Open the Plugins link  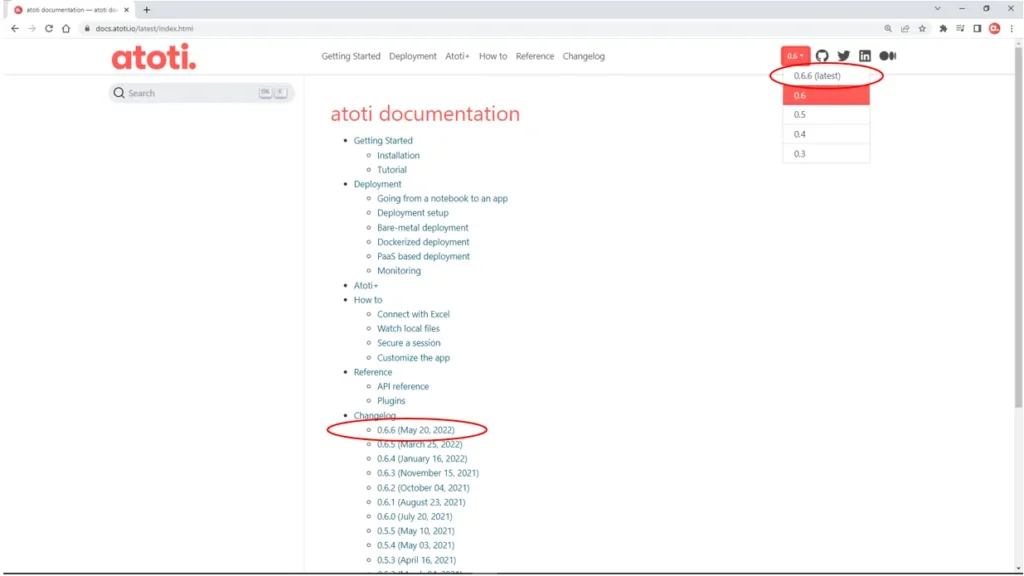tap(391, 401)
